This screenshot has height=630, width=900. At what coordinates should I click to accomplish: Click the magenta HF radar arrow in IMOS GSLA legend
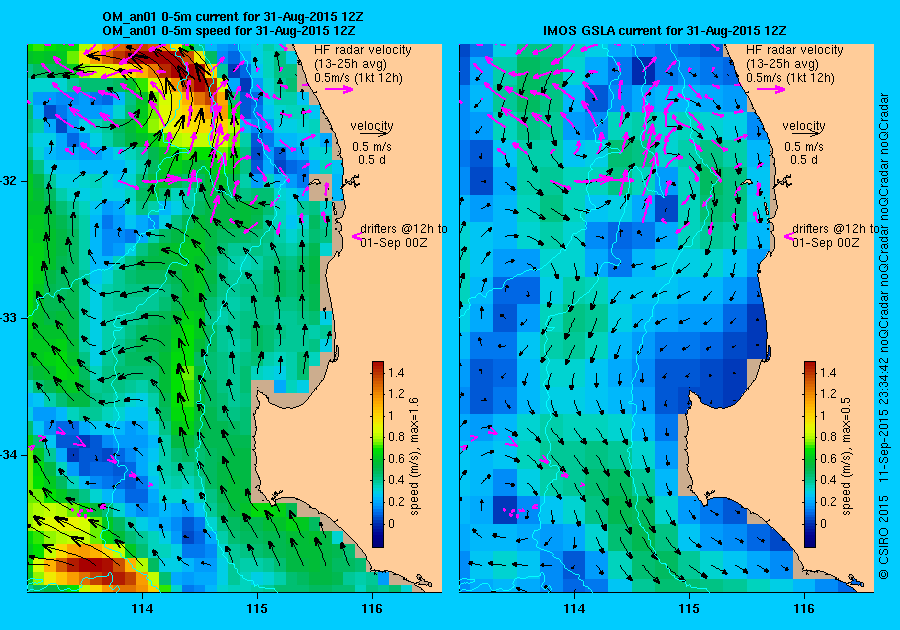click(771, 89)
